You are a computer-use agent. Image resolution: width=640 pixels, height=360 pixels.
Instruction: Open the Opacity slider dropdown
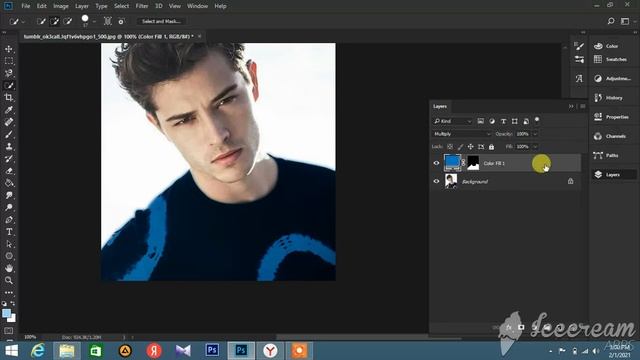(535, 134)
